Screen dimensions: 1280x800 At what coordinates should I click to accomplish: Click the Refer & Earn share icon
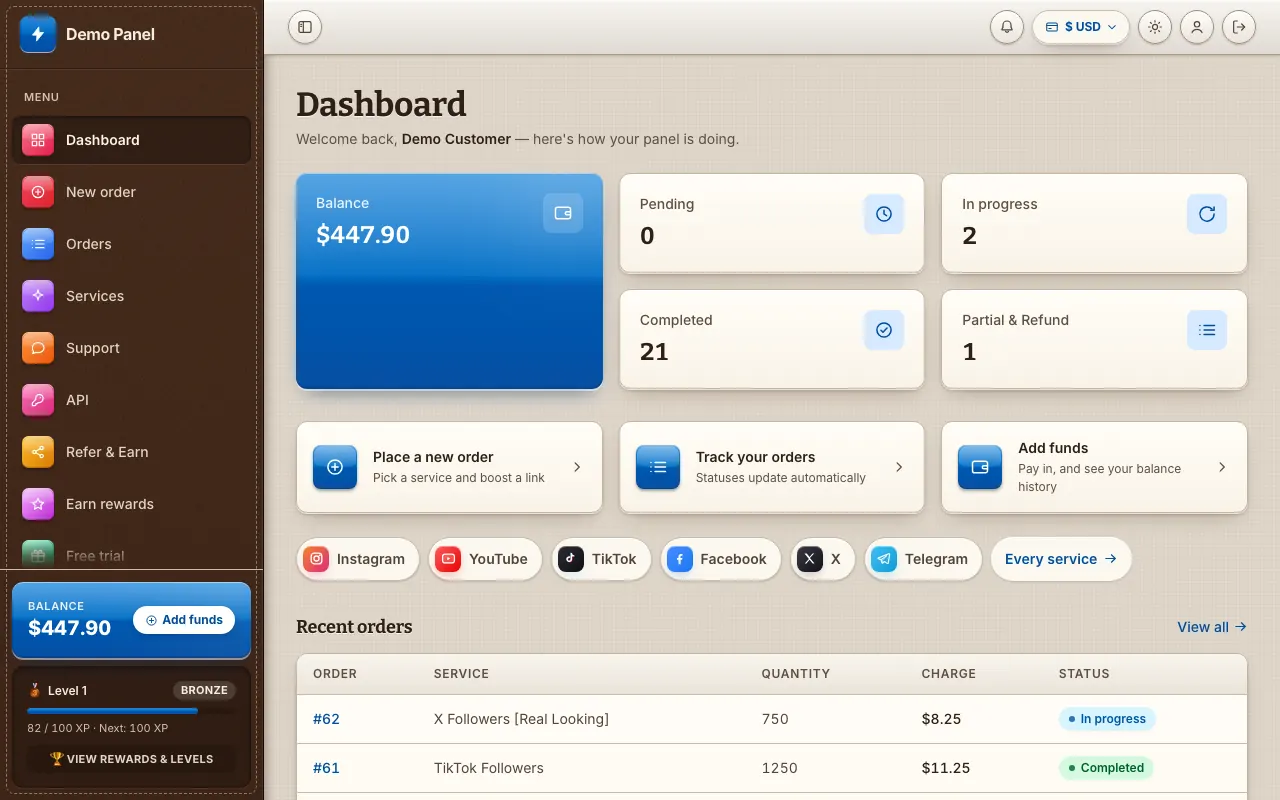point(38,452)
